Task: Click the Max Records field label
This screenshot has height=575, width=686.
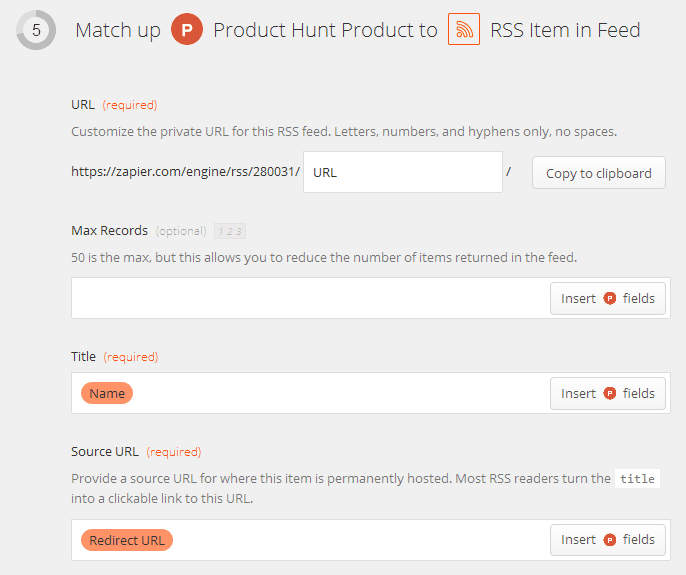Action: (x=109, y=231)
